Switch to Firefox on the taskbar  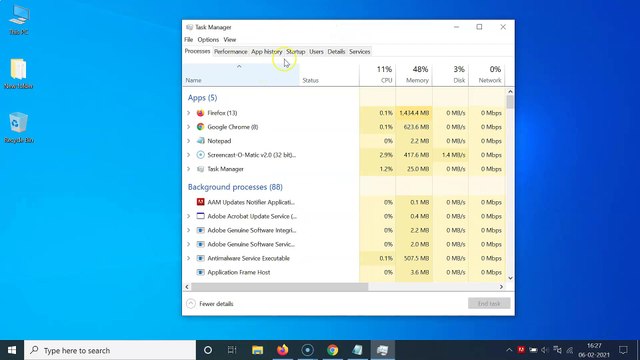[x=282, y=350]
